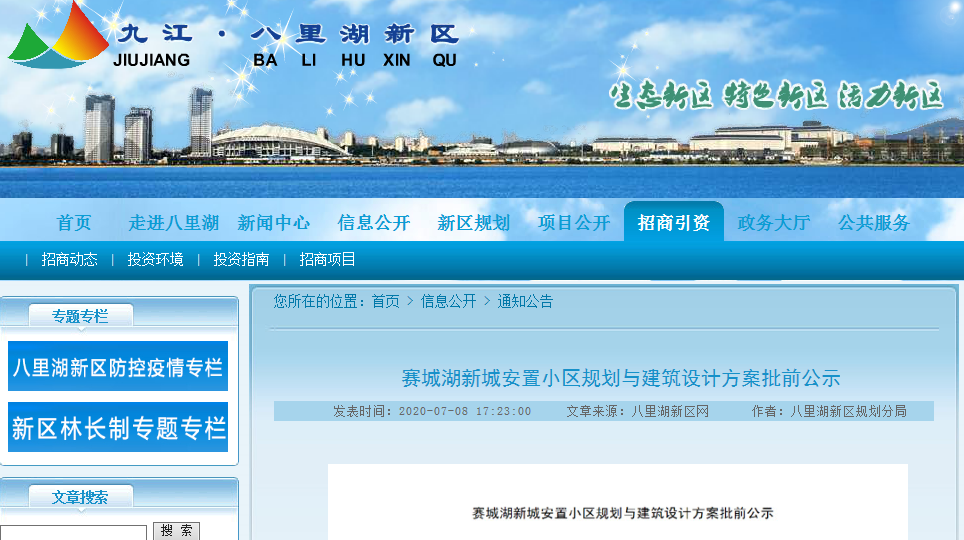Select the 专题专栏 panel heading
The width and height of the screenshot is (964, 540).
click(81, 316)
